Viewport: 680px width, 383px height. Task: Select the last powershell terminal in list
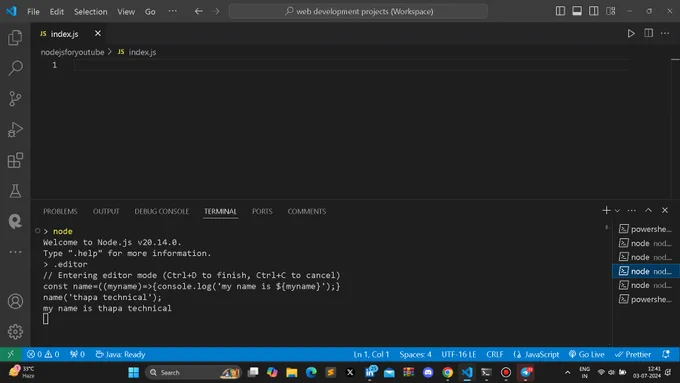click(645, 299)
